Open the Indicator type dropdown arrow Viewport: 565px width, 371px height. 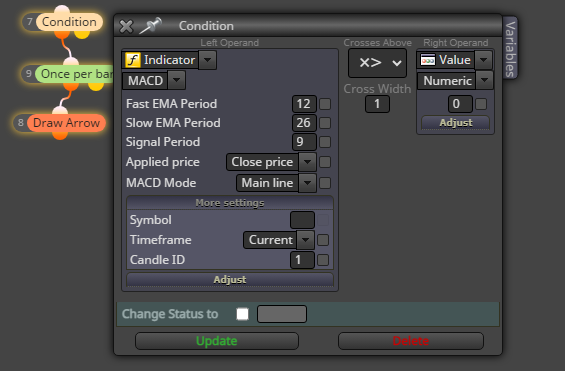208,60
